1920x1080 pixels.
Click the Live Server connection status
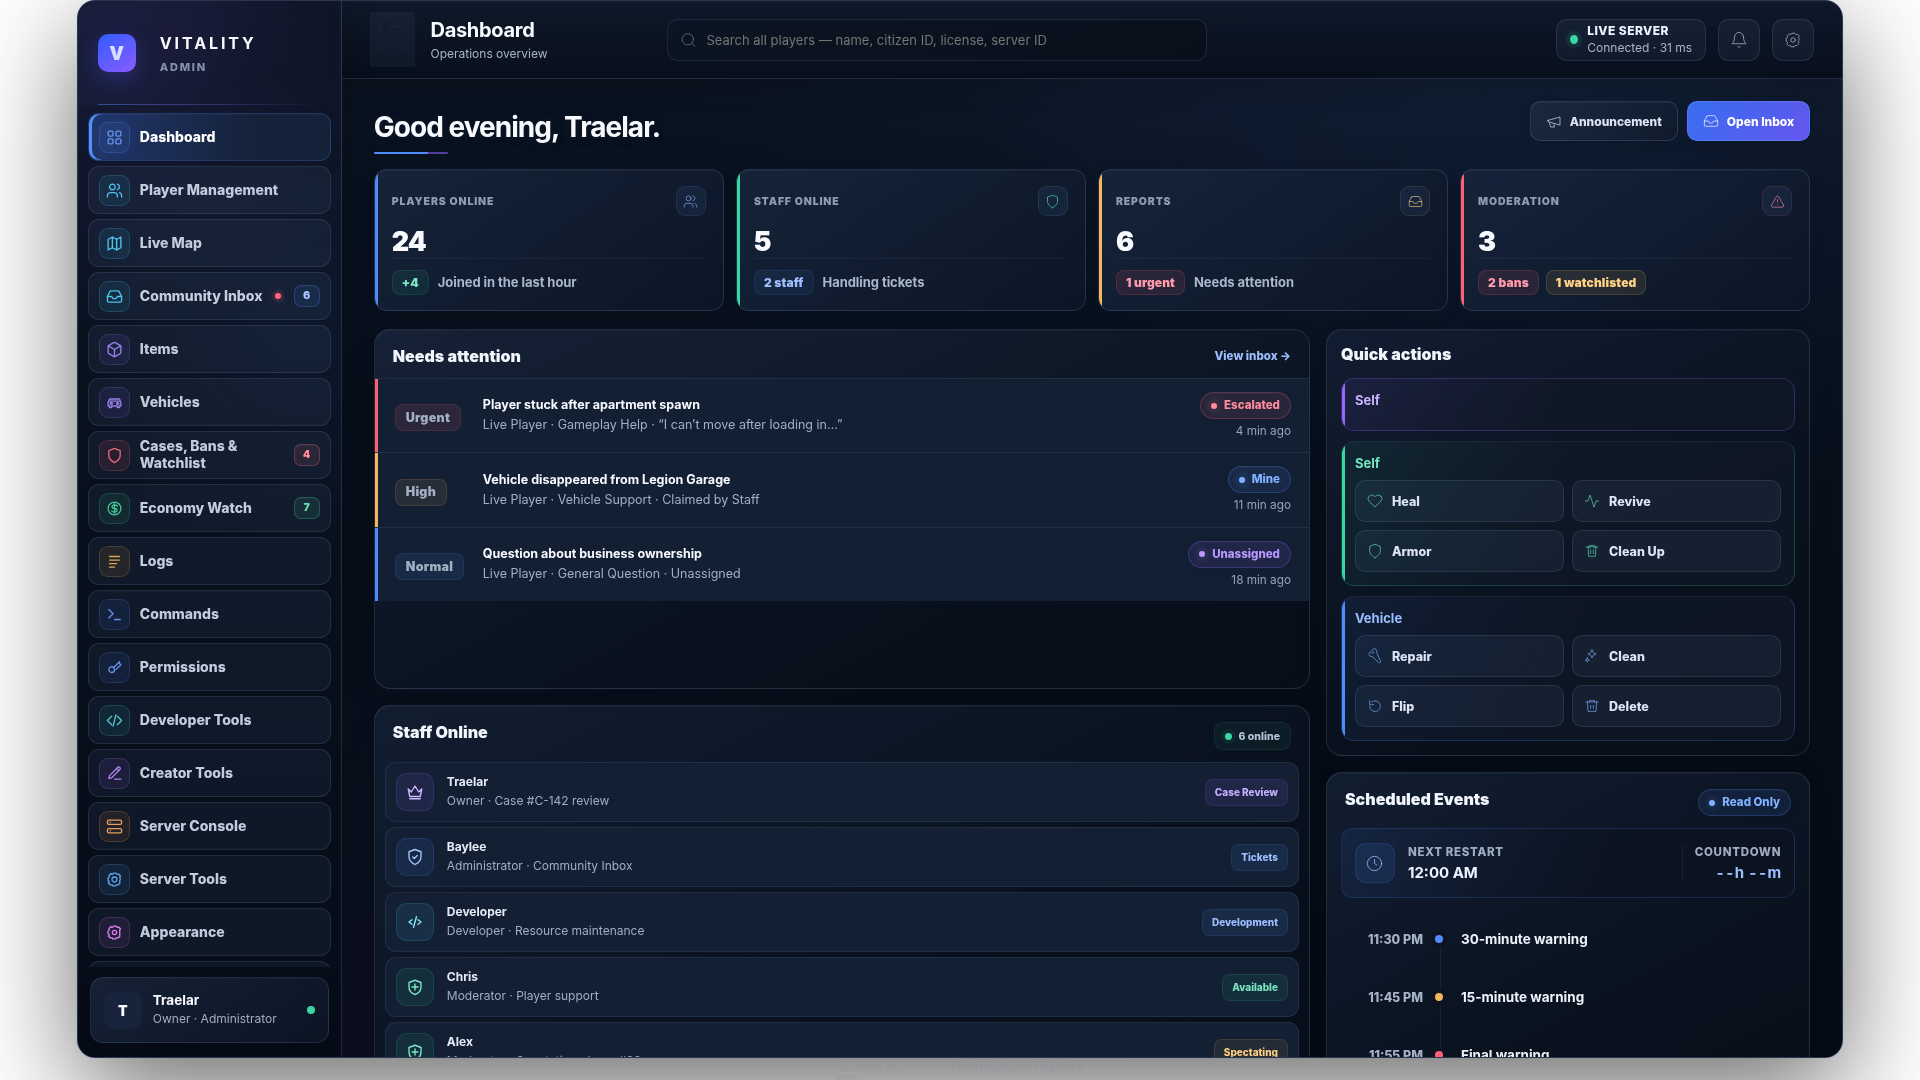[1631, 40]
